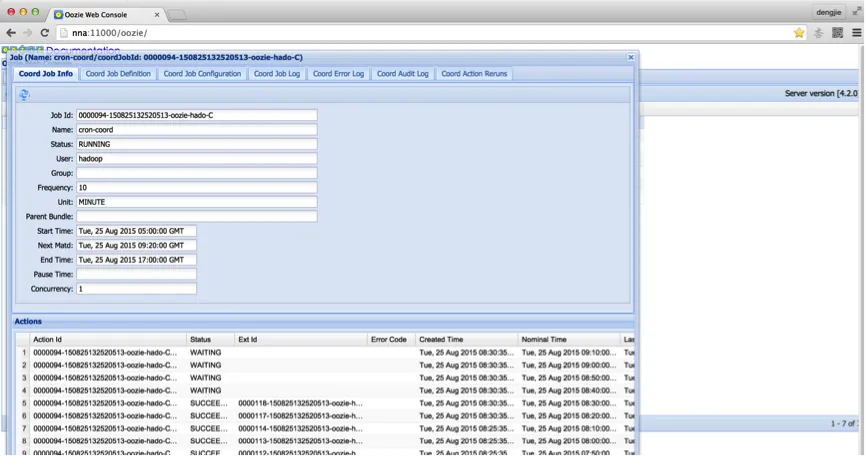Select action row 4 nominal time 08:40:00
This screenshot has height=456, width=865.
pos(325,390)
